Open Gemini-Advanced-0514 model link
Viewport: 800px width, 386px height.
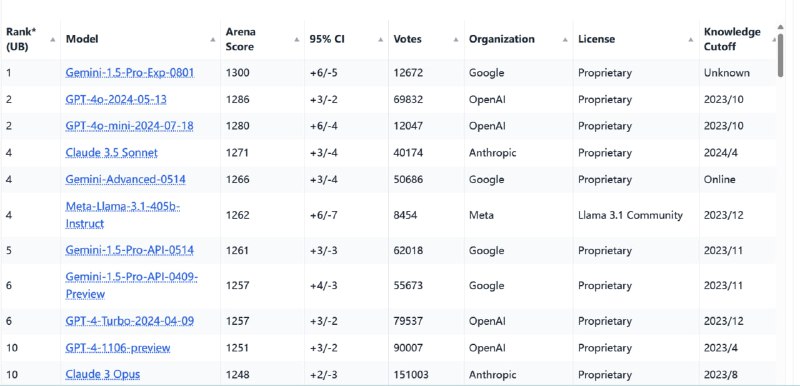tap(126, 179)
